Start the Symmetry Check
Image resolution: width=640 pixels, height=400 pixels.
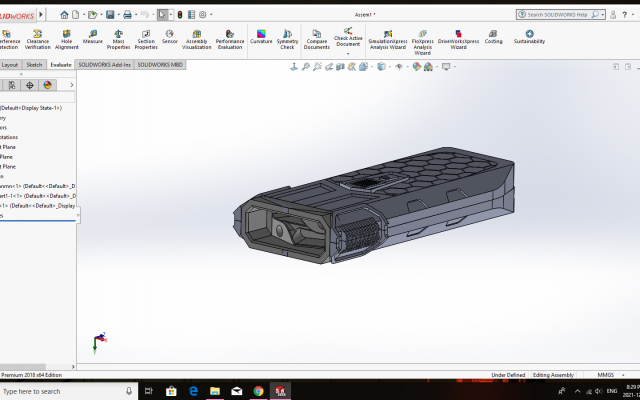(x=287, y=40)
